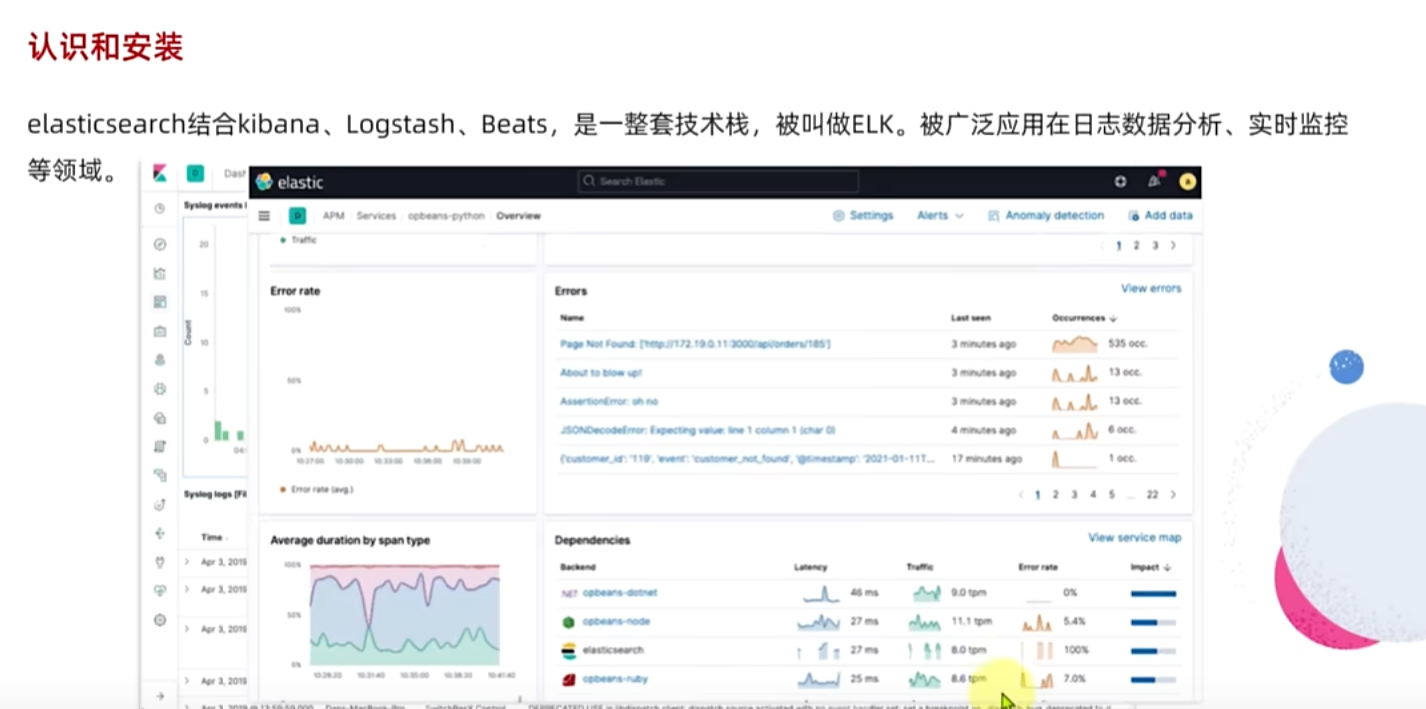The width and height of the screenshot is (1426, 709).
Task: Click the green D space avatar beside APM
Action: pos(297,216)
